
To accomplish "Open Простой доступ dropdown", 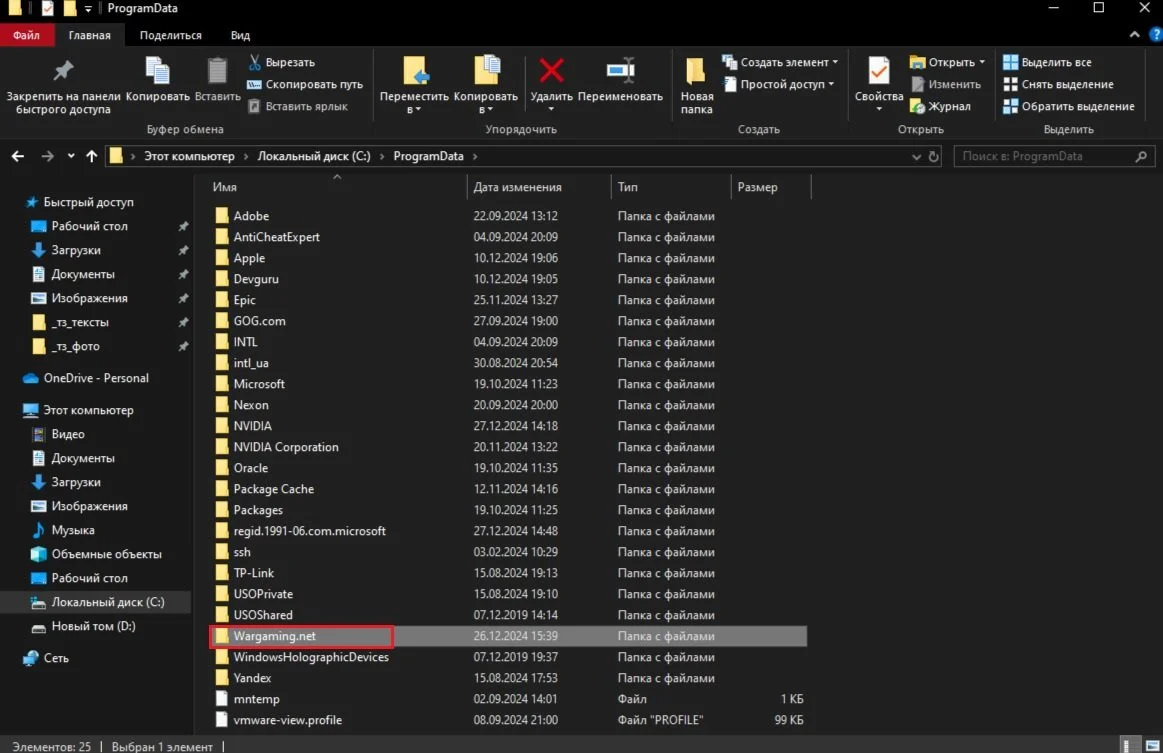I will [x=778, y=85].
